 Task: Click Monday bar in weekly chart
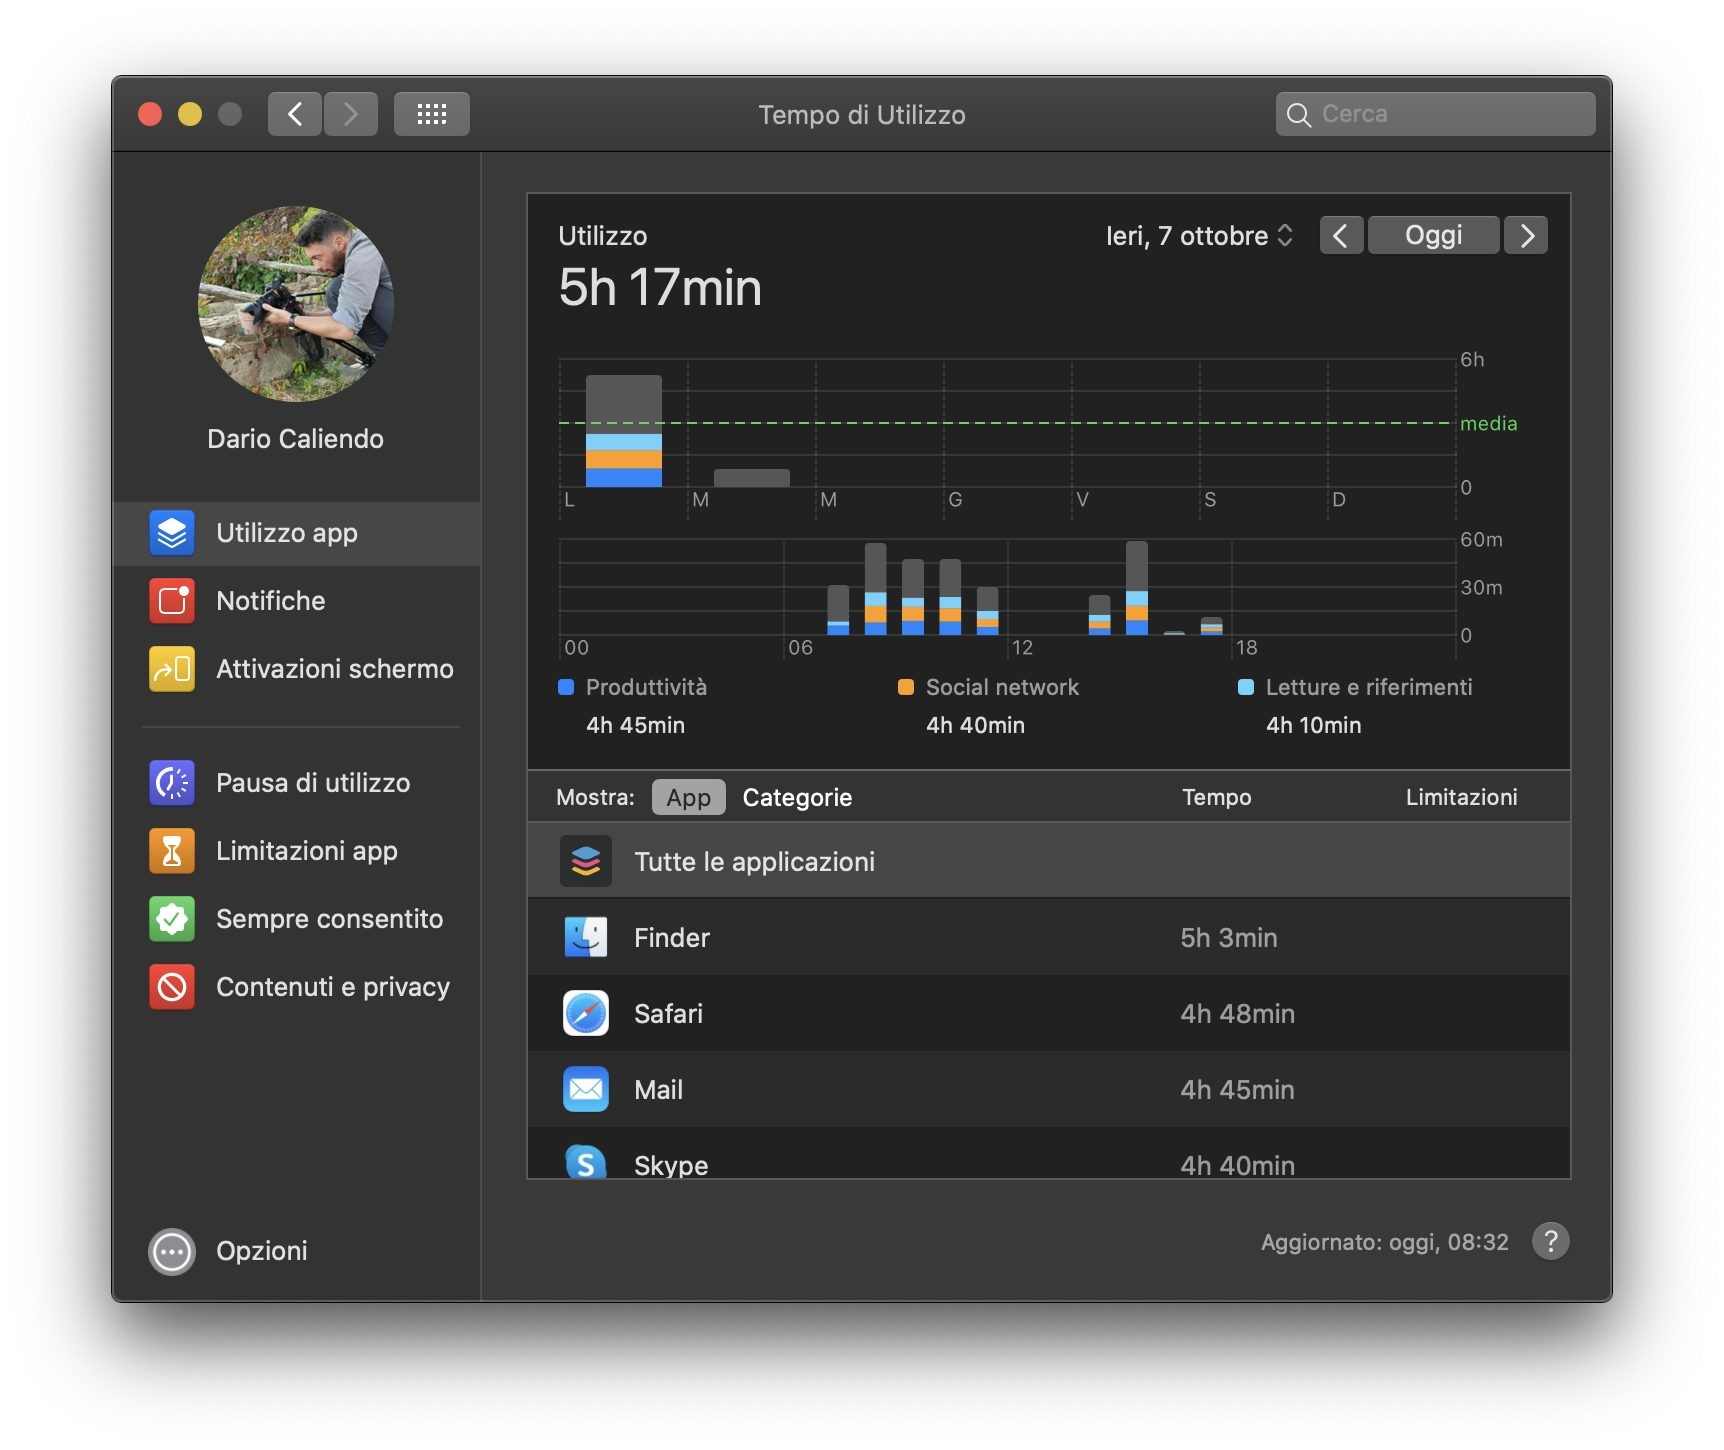[624, 431]
